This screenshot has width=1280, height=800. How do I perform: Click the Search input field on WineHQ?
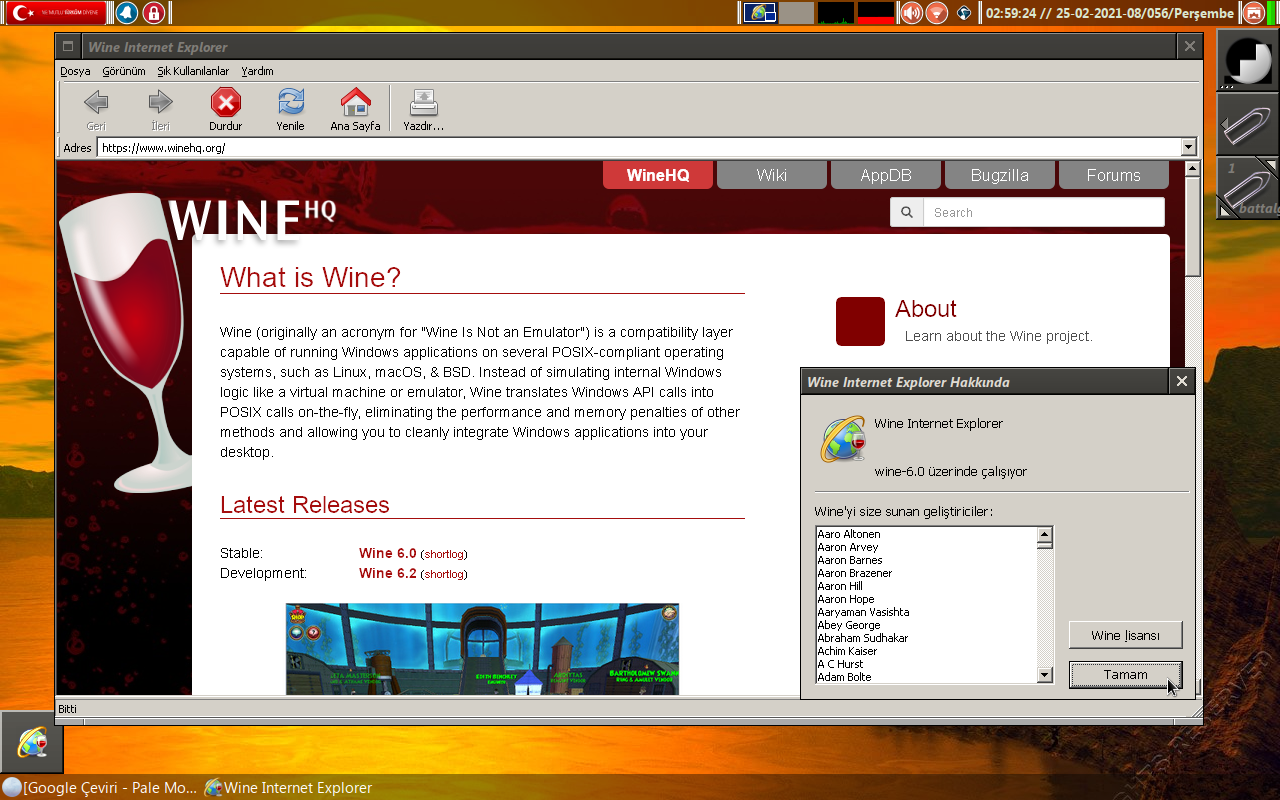click(x=1044, y=212)
